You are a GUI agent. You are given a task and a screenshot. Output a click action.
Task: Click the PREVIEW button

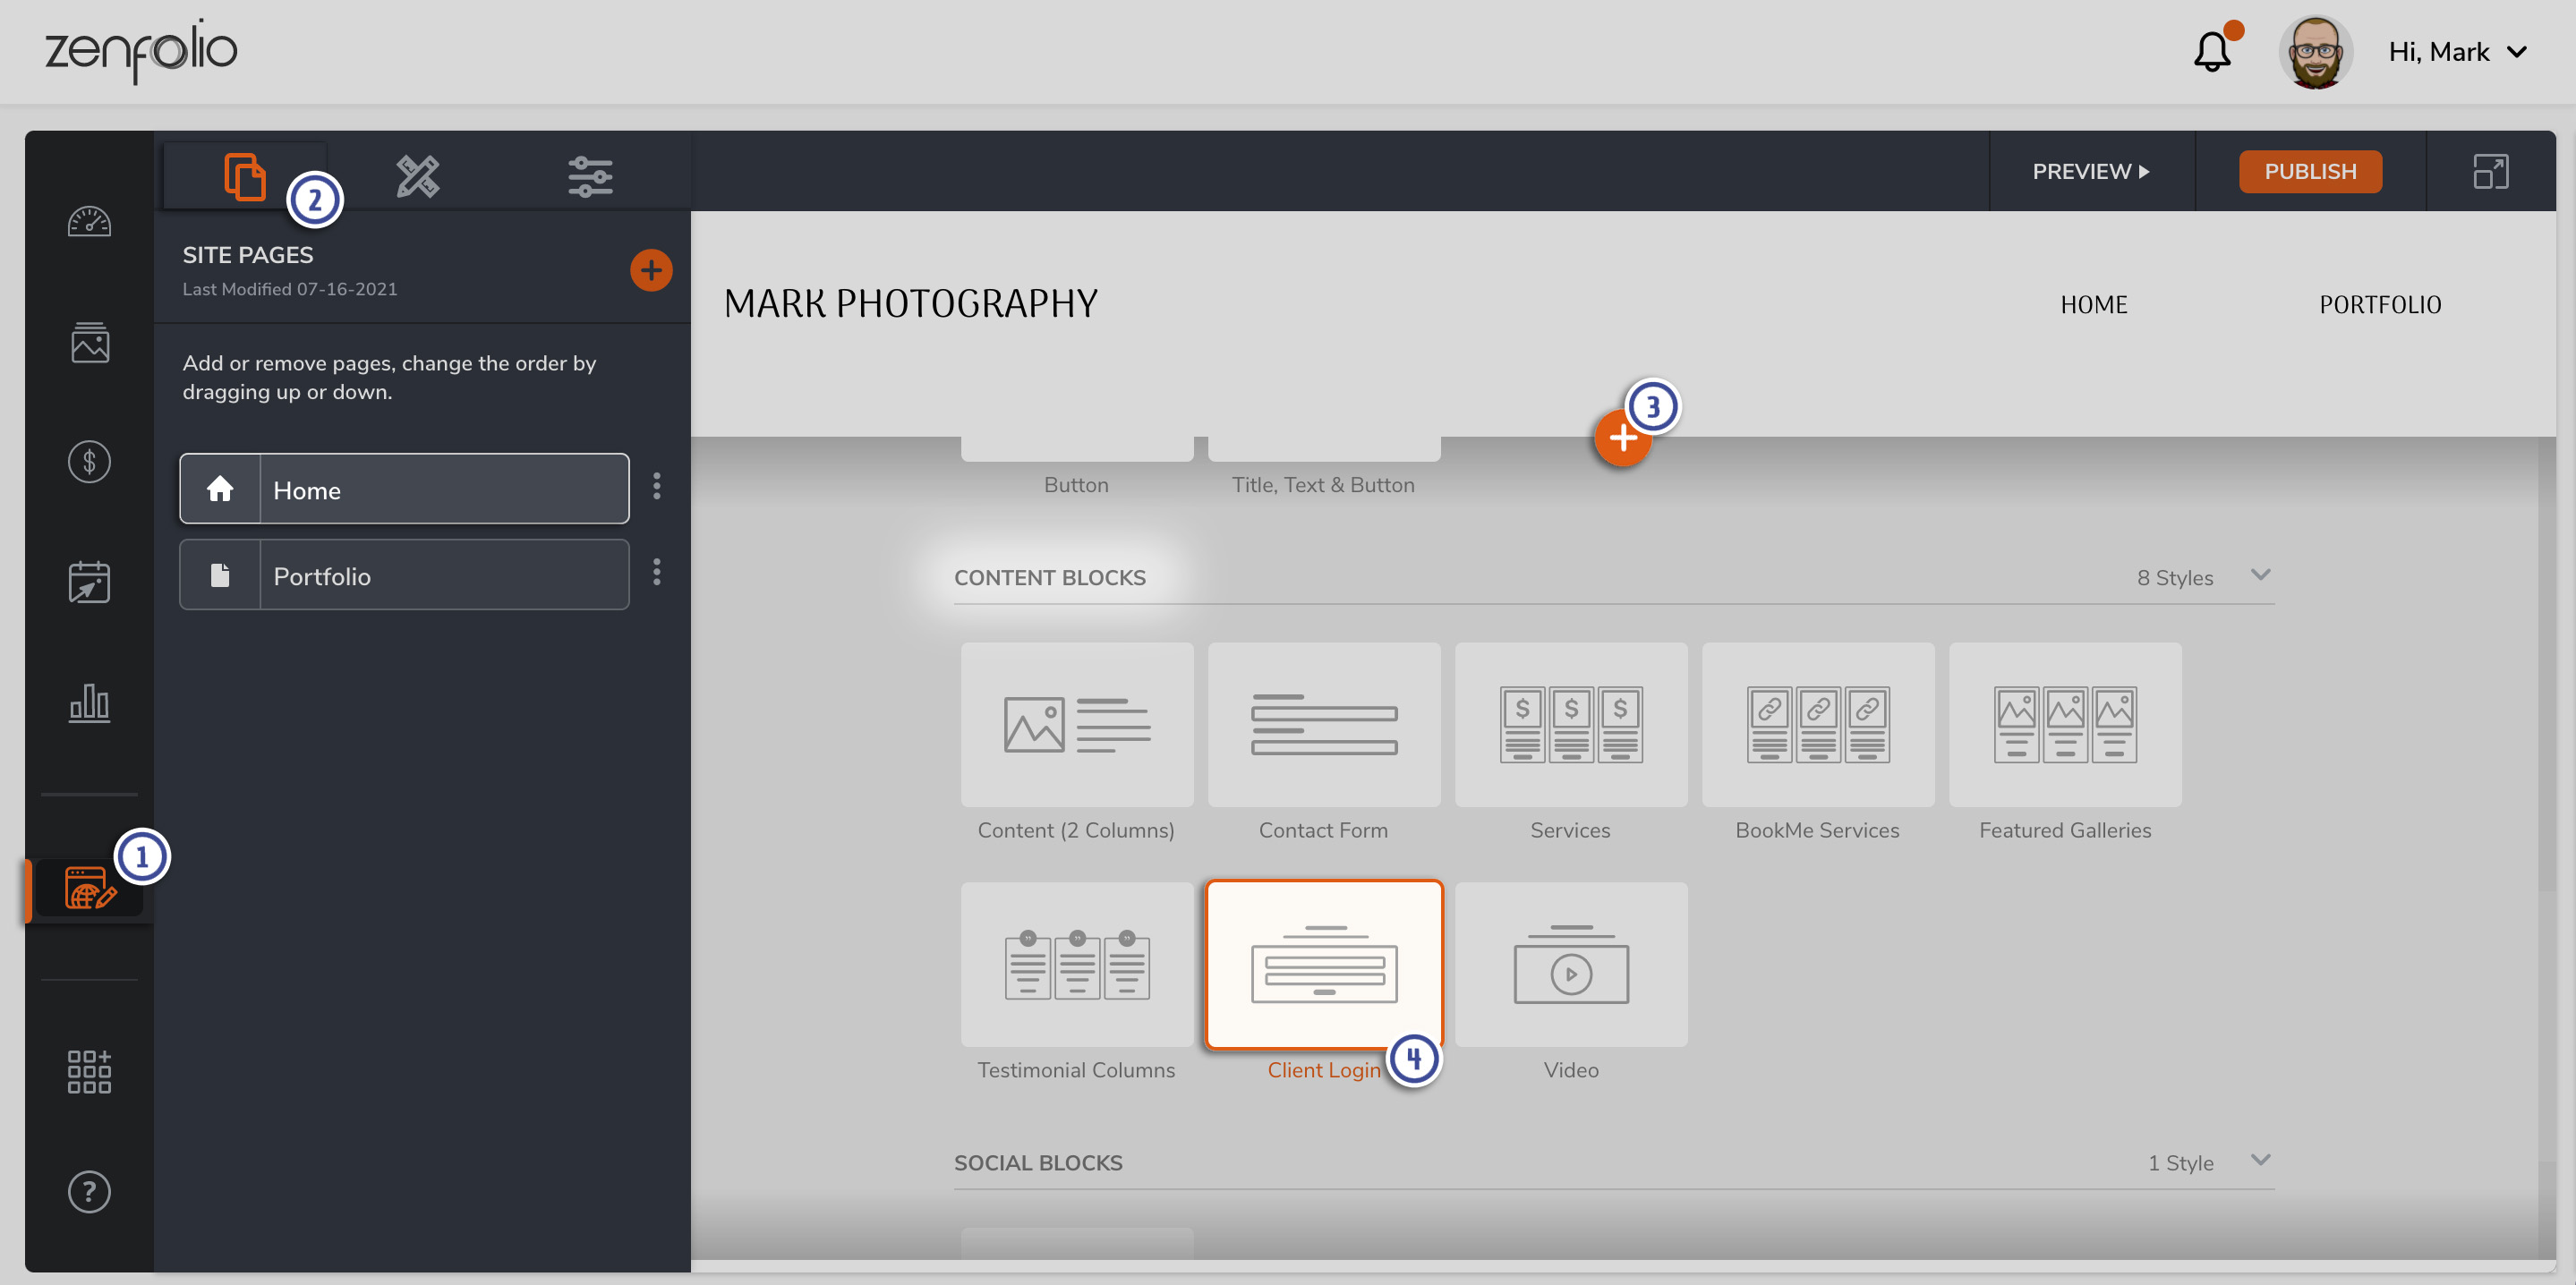pyautogui.click(x=2090, y=171)
